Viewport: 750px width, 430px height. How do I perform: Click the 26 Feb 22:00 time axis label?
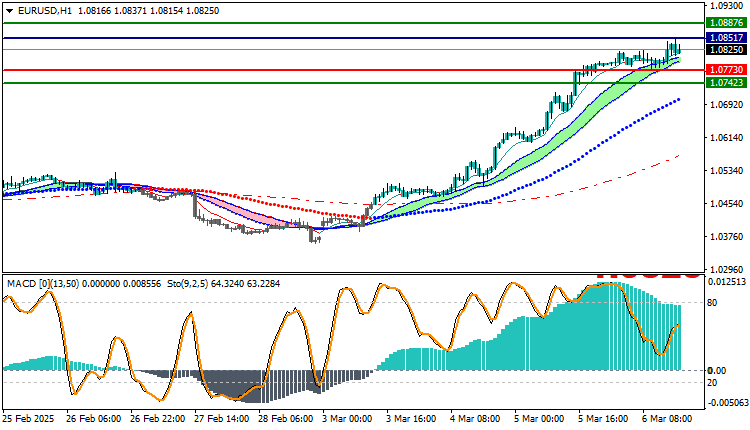[157, 419]
